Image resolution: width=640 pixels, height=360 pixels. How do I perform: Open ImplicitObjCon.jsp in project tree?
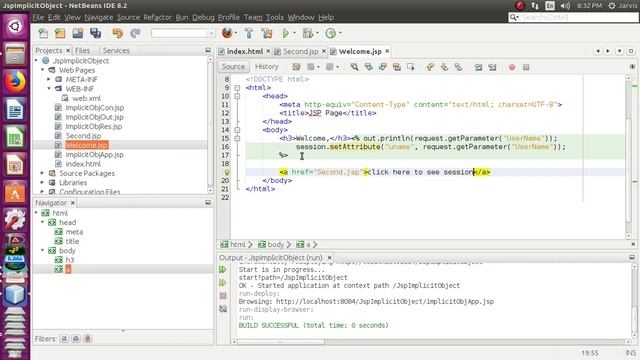tap(95, 107)
